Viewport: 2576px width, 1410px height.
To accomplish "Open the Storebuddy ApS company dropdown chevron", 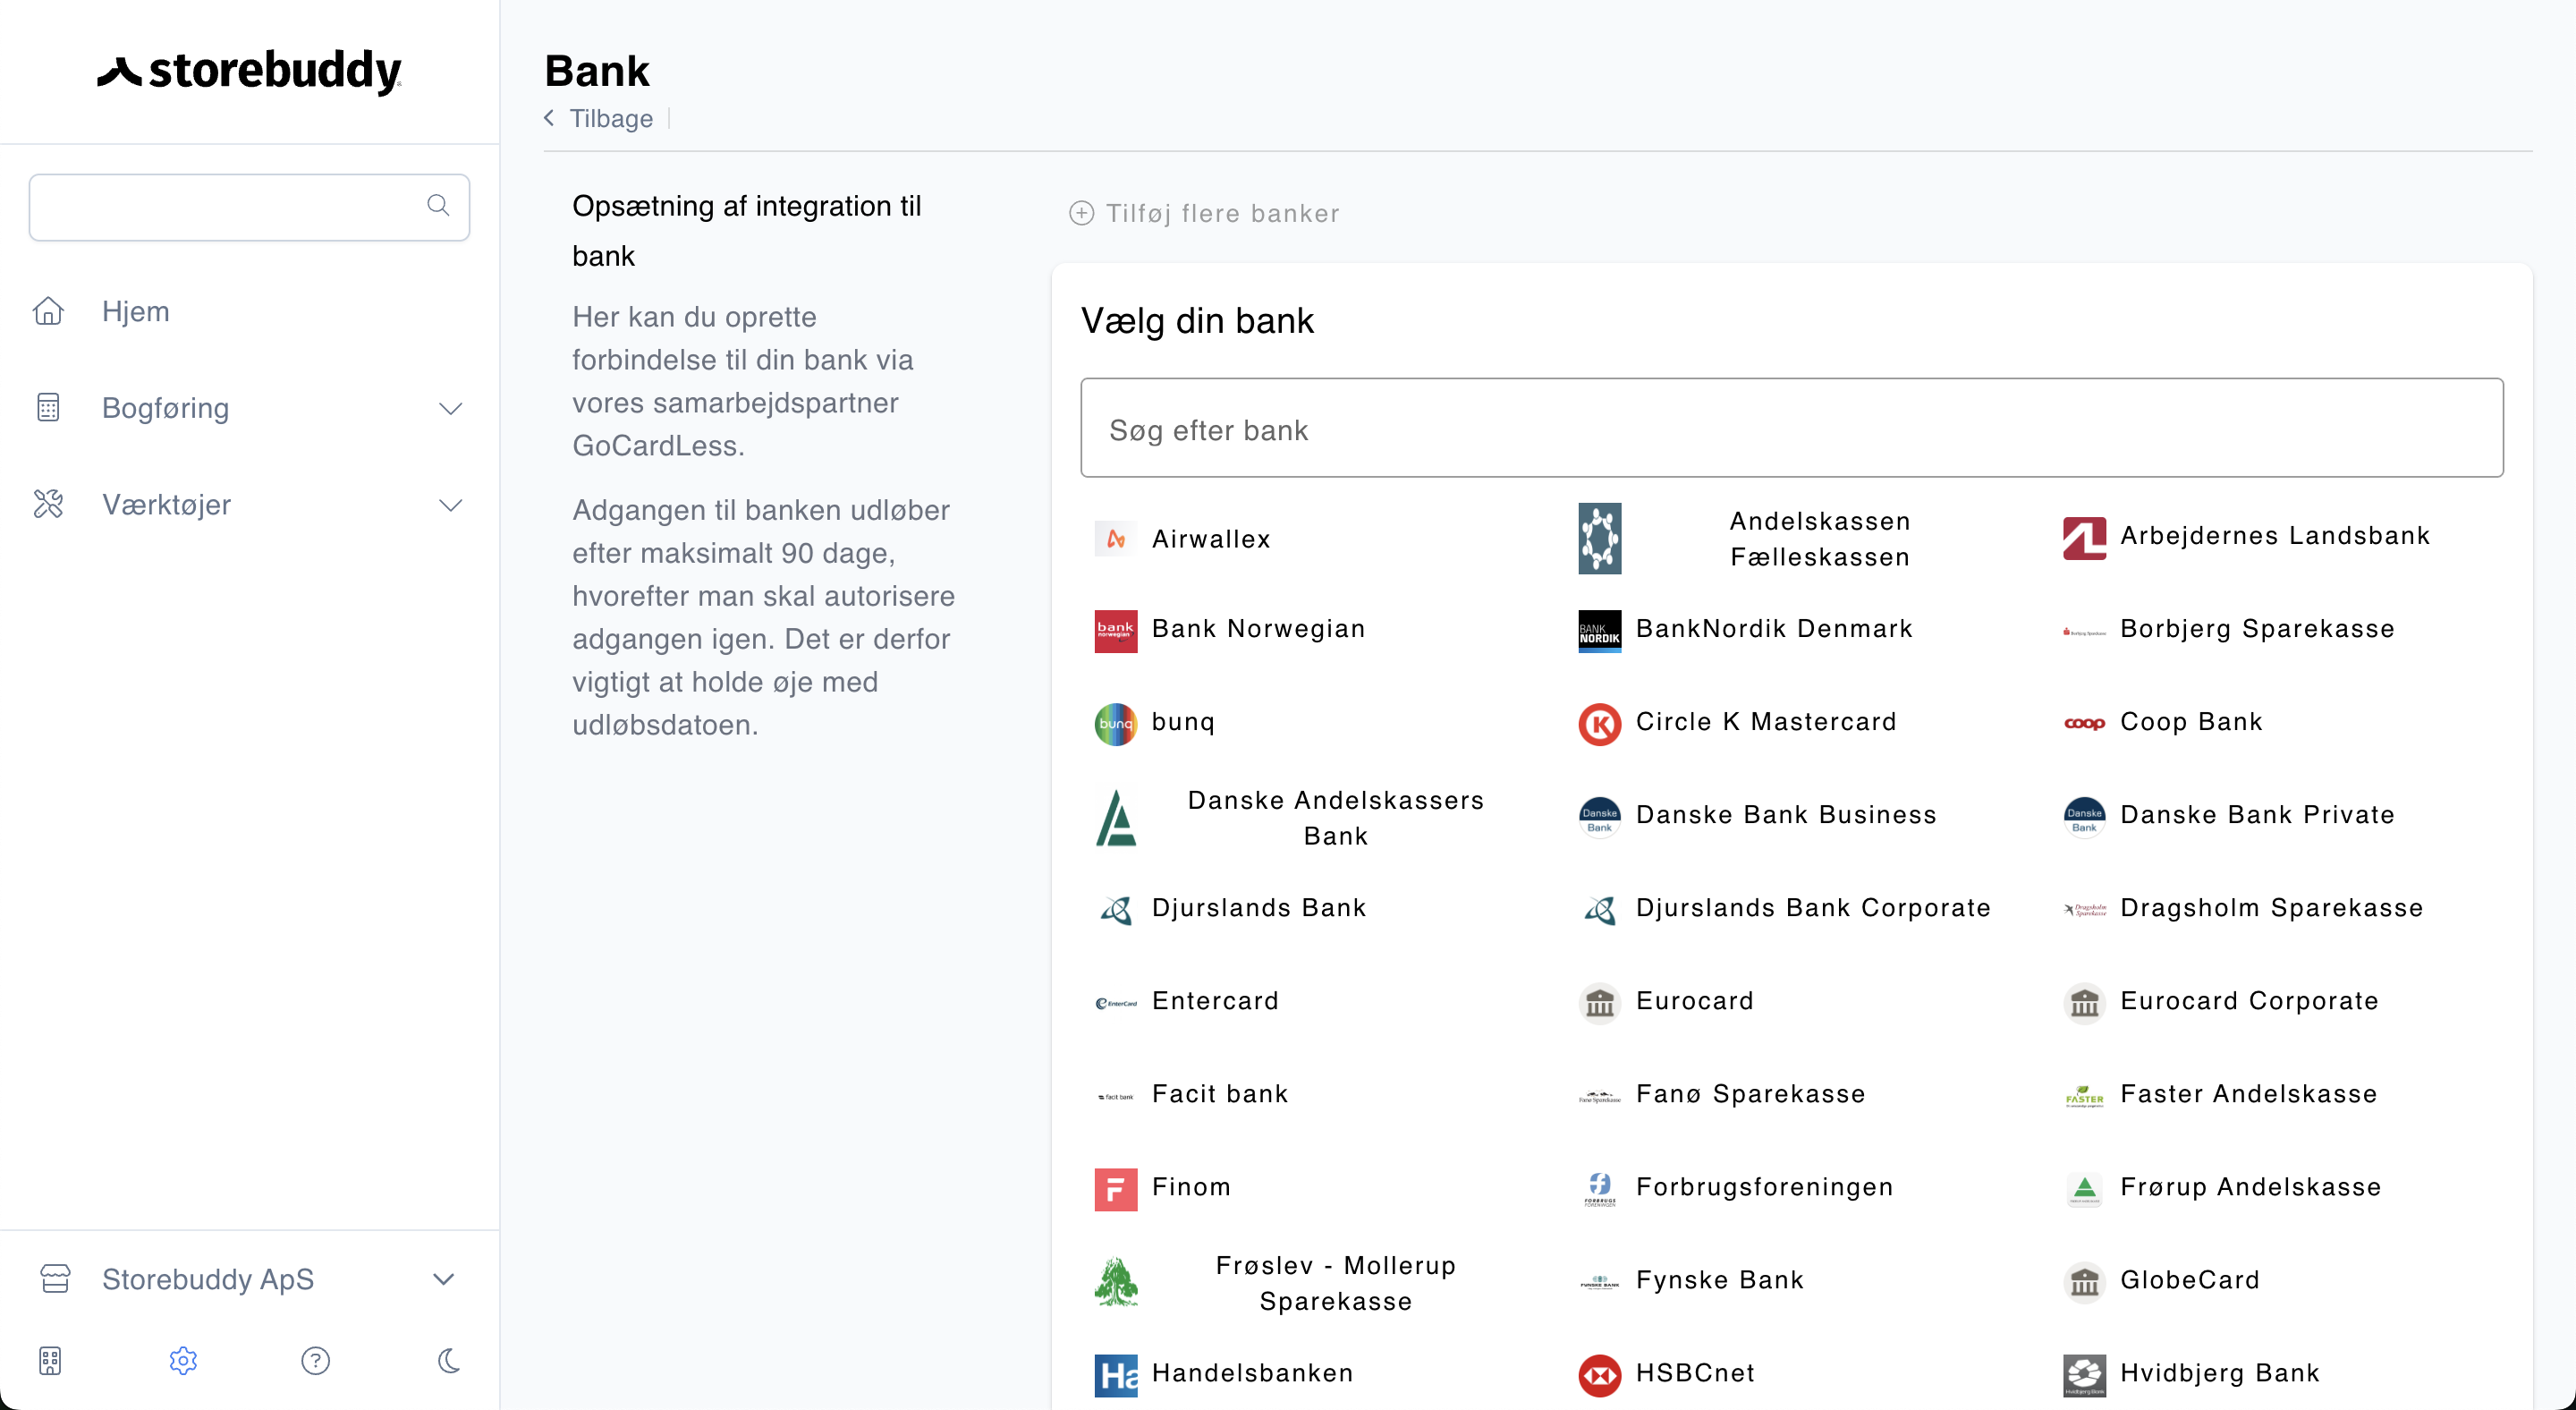I will tap(444, 1279).
